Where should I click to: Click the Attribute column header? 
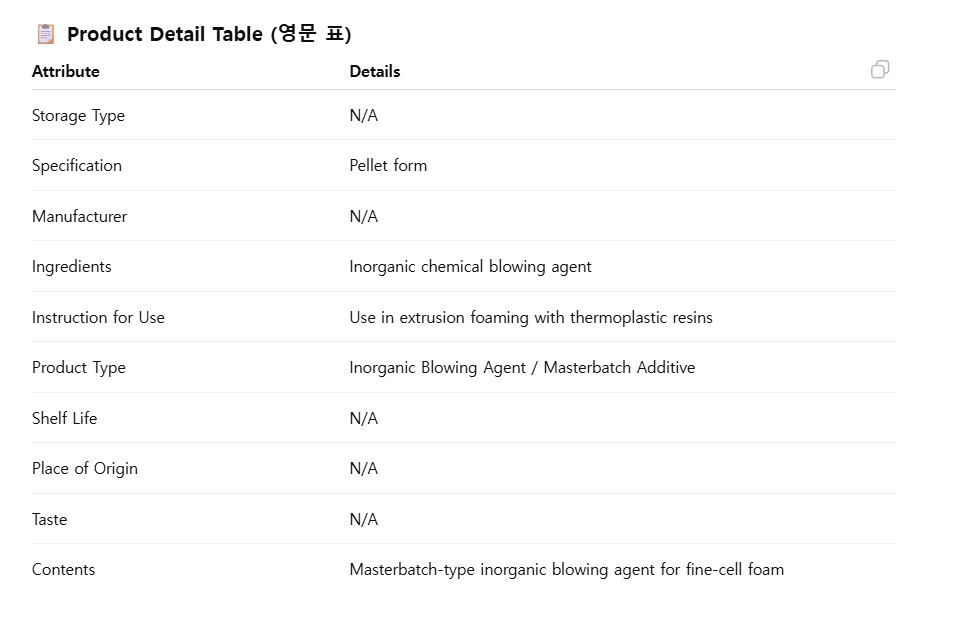pos(66,72)
